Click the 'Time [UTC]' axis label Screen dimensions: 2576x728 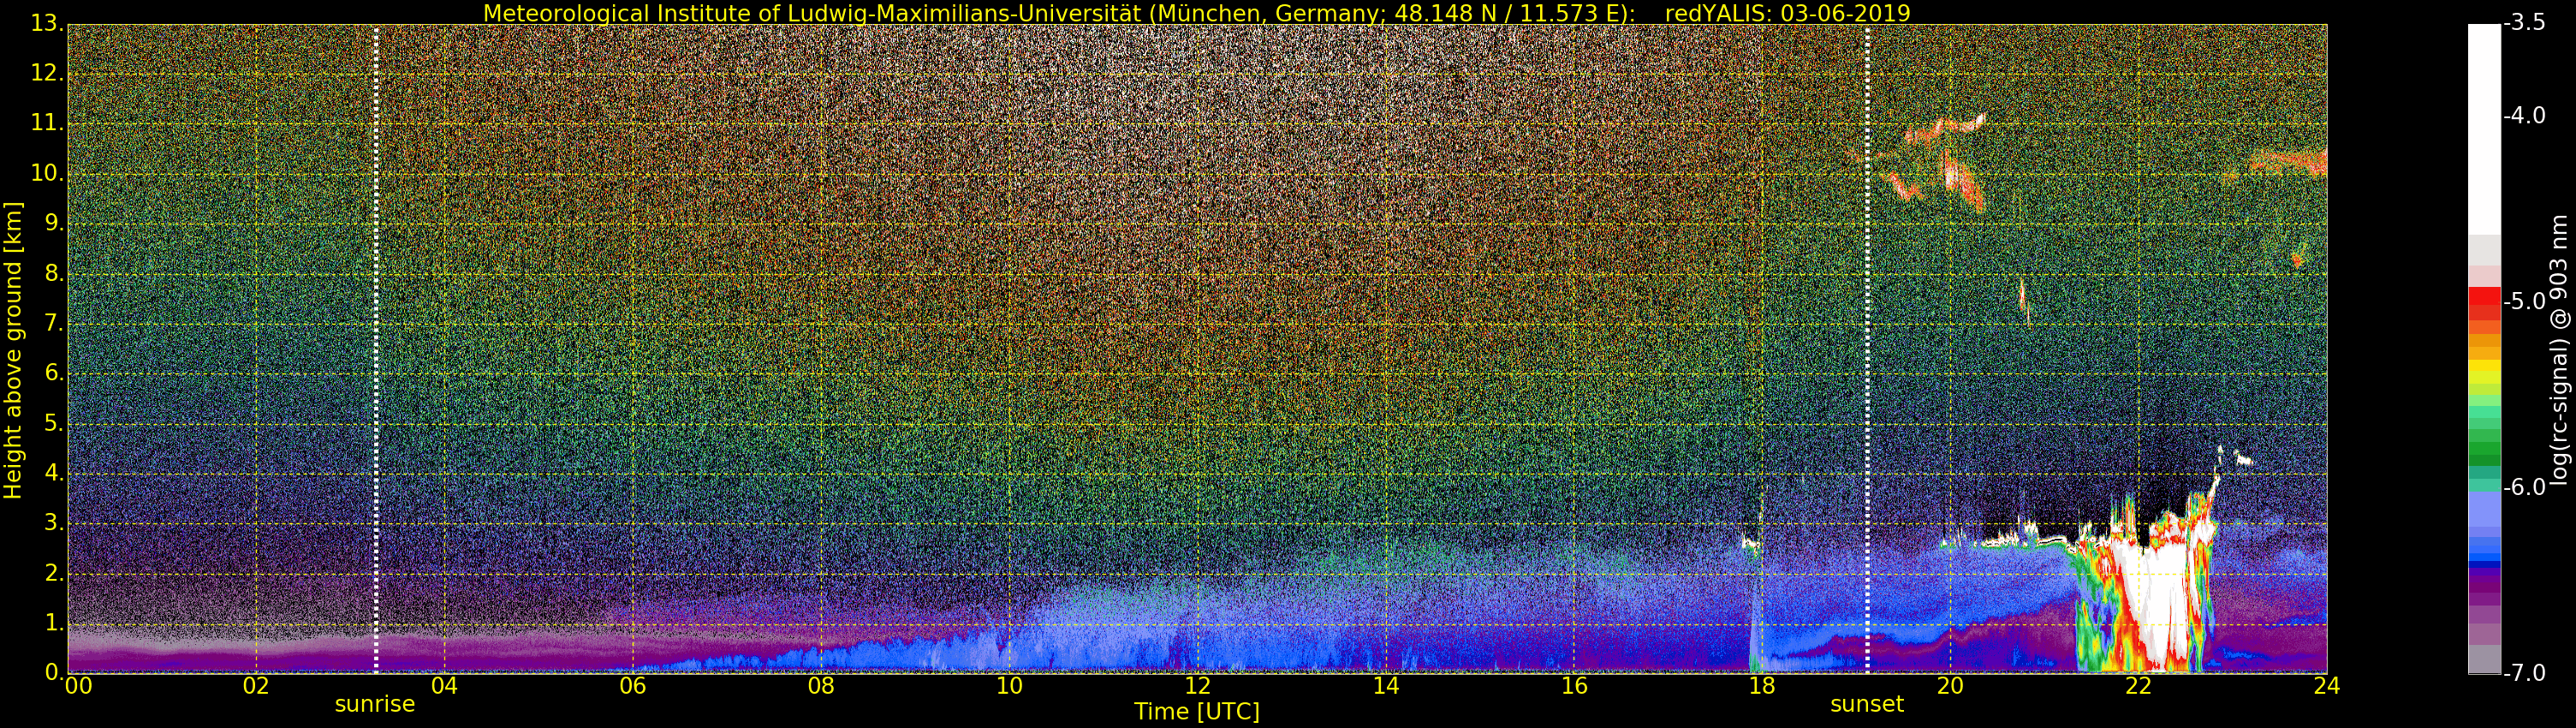[1196, 711]
